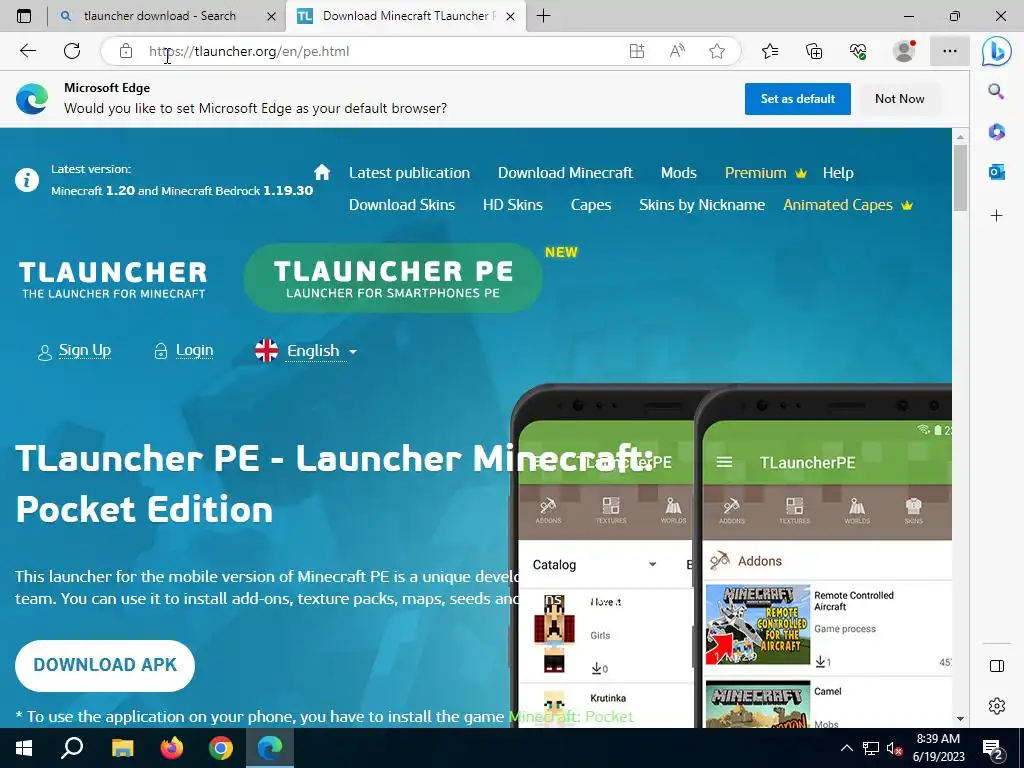Open Firefox from the taskbar
Screen dimensions: 1024x768
tap(172, 748)
